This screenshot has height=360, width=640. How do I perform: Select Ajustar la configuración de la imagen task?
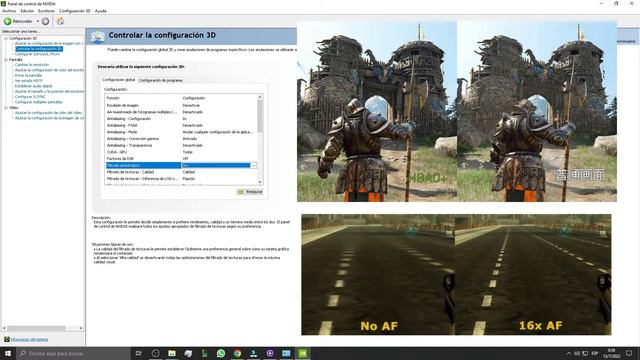pyautogui.click(x=49, y=43)
